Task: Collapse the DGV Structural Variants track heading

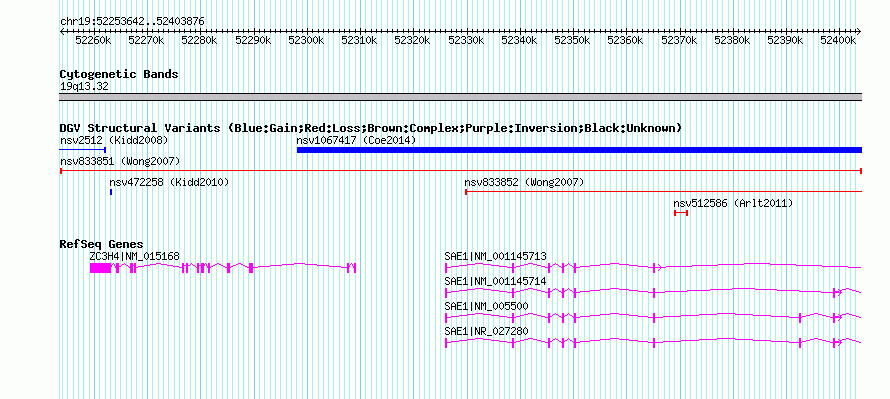Action: pos(370,128)
